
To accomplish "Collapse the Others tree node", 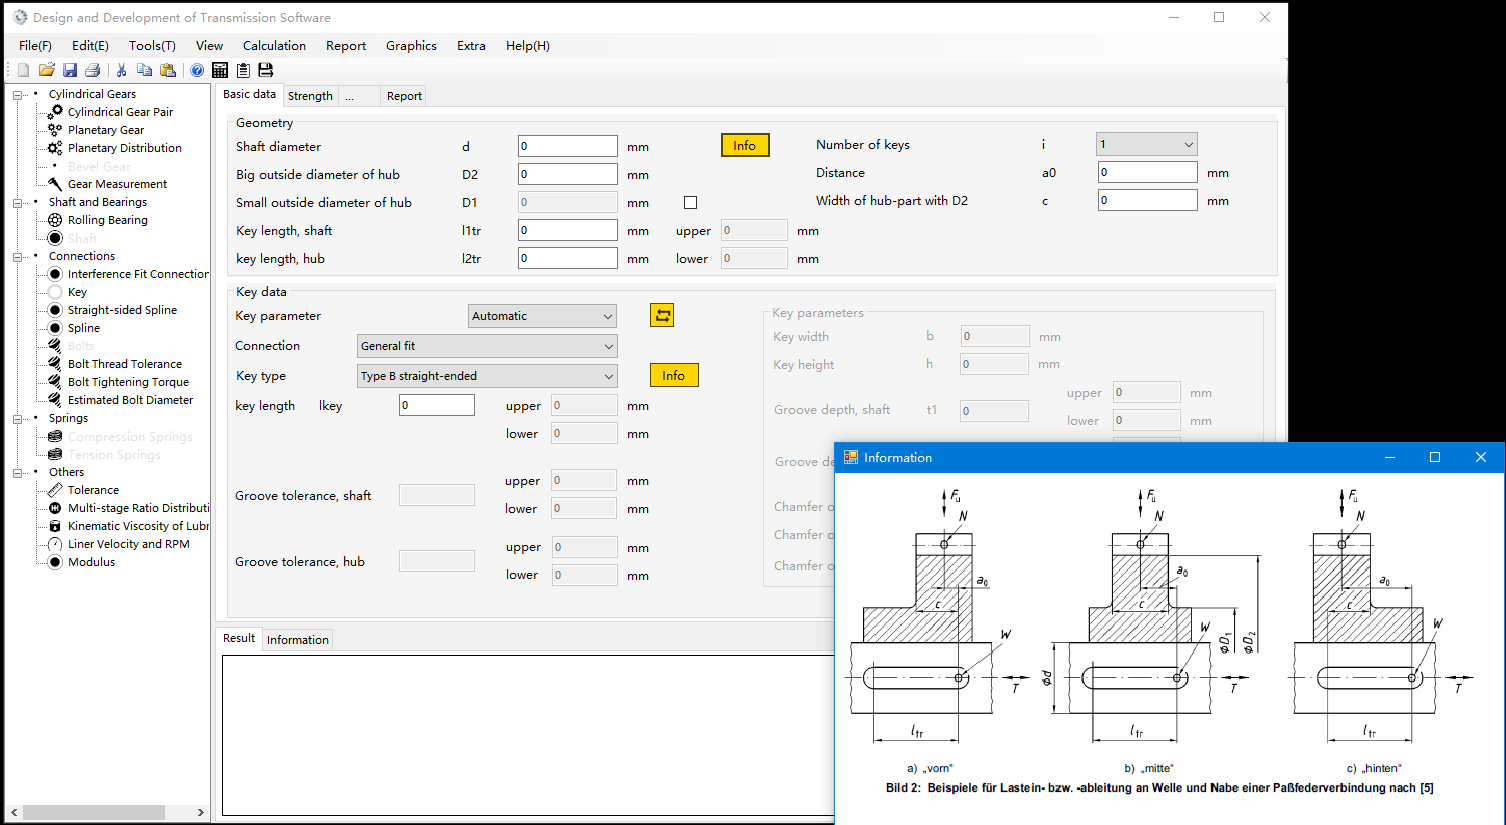I will click(17, 473).
